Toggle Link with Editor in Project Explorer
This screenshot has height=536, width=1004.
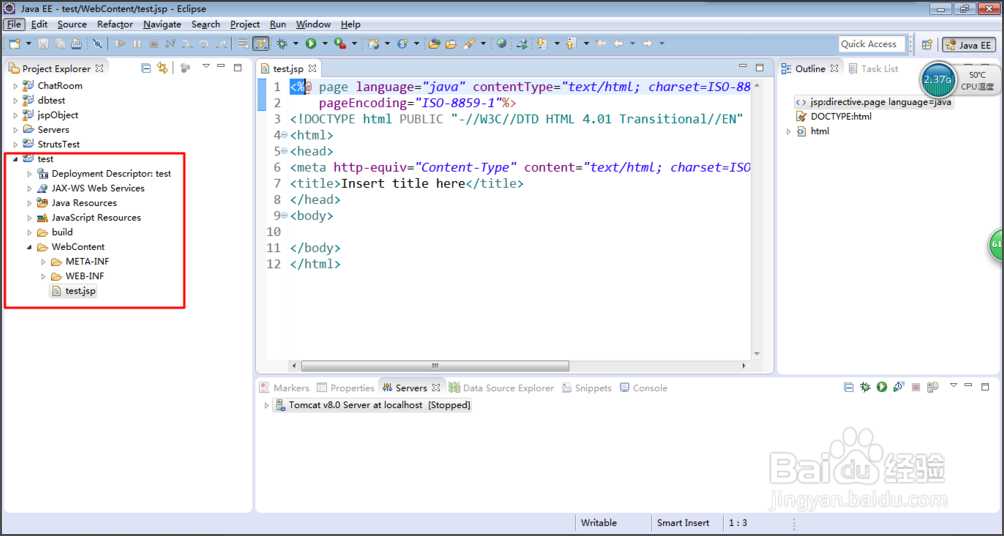pos(163,68)
